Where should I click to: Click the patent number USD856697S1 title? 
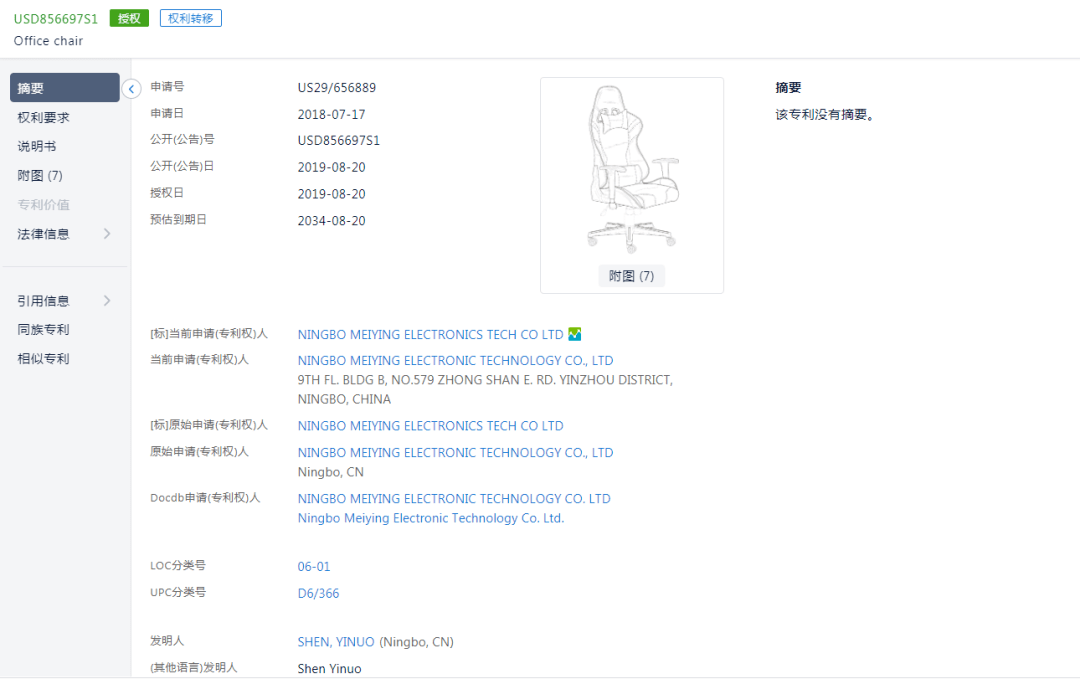(56, 18)
